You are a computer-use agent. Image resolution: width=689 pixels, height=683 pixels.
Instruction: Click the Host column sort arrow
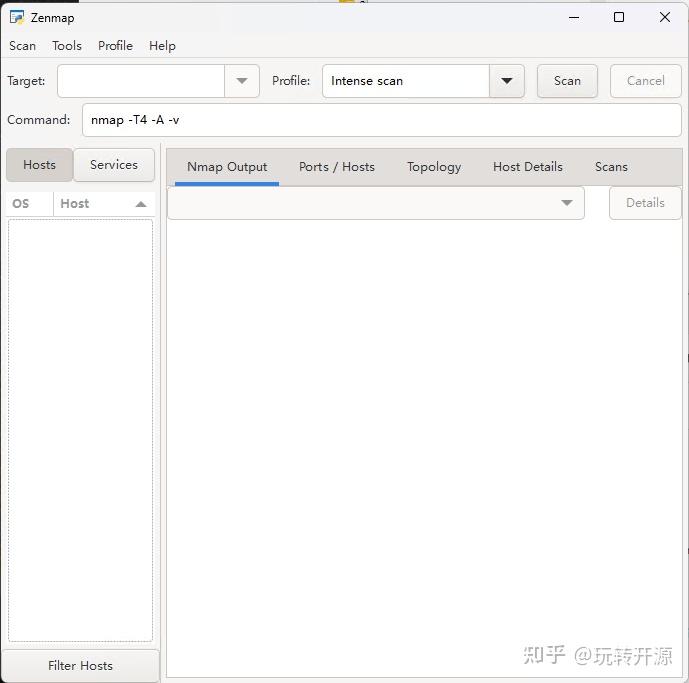(x=141, y=204)
